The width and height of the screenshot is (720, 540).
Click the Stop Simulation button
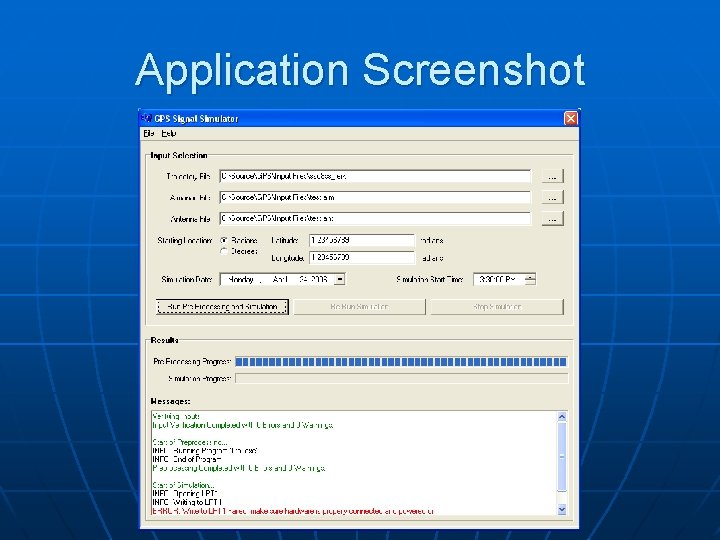pyautogui.click(x=497, y=307)
